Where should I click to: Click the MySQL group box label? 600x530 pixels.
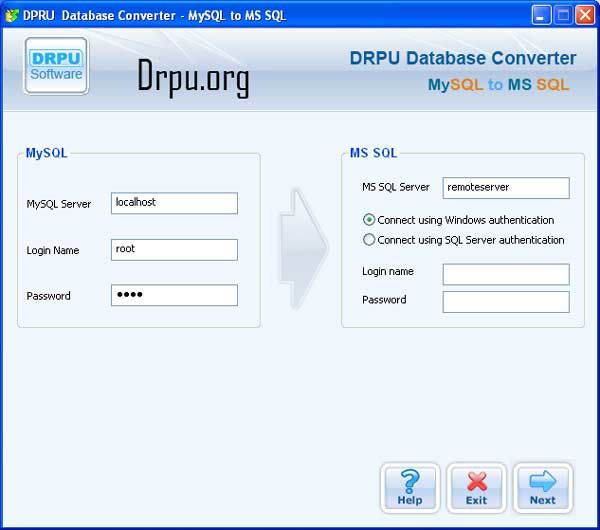coord(46,153)
